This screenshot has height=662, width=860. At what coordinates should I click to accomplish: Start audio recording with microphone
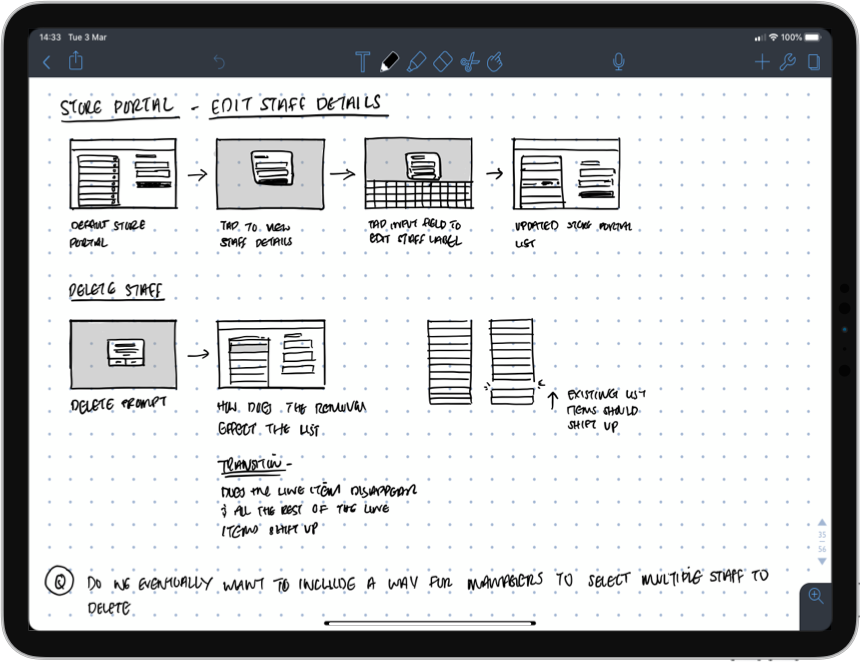618,62
